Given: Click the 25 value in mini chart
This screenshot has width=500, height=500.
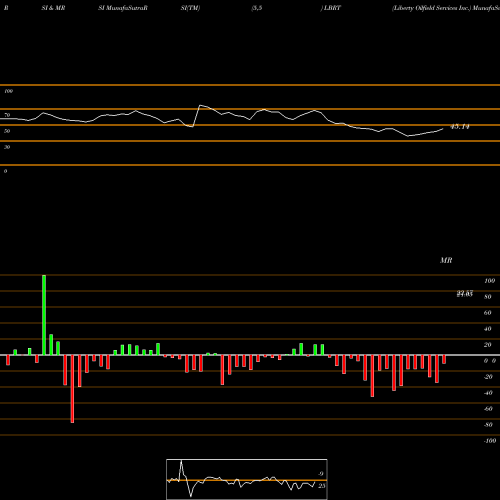Looking at the screenshot, I should (x=322, y=486).
